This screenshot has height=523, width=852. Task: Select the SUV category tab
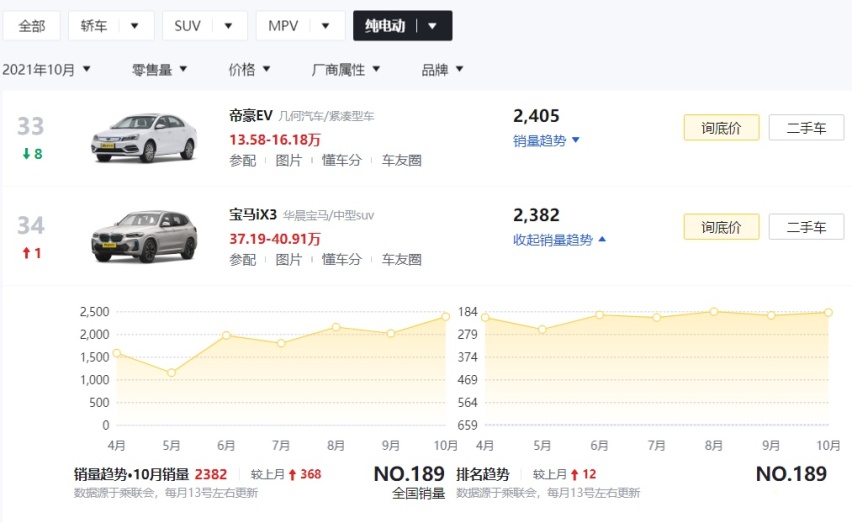pyautogui.click(x=187, y=26)
